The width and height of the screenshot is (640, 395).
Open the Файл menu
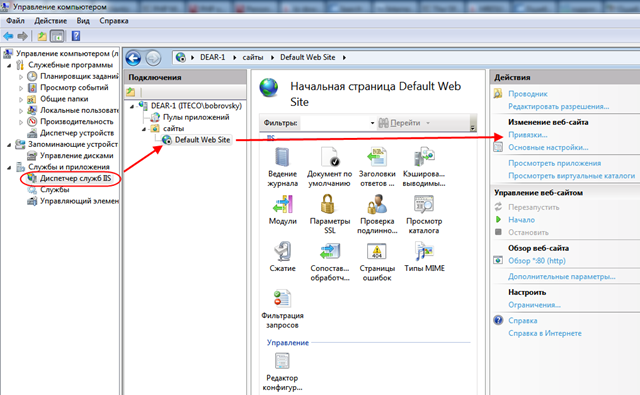point(15,21)
